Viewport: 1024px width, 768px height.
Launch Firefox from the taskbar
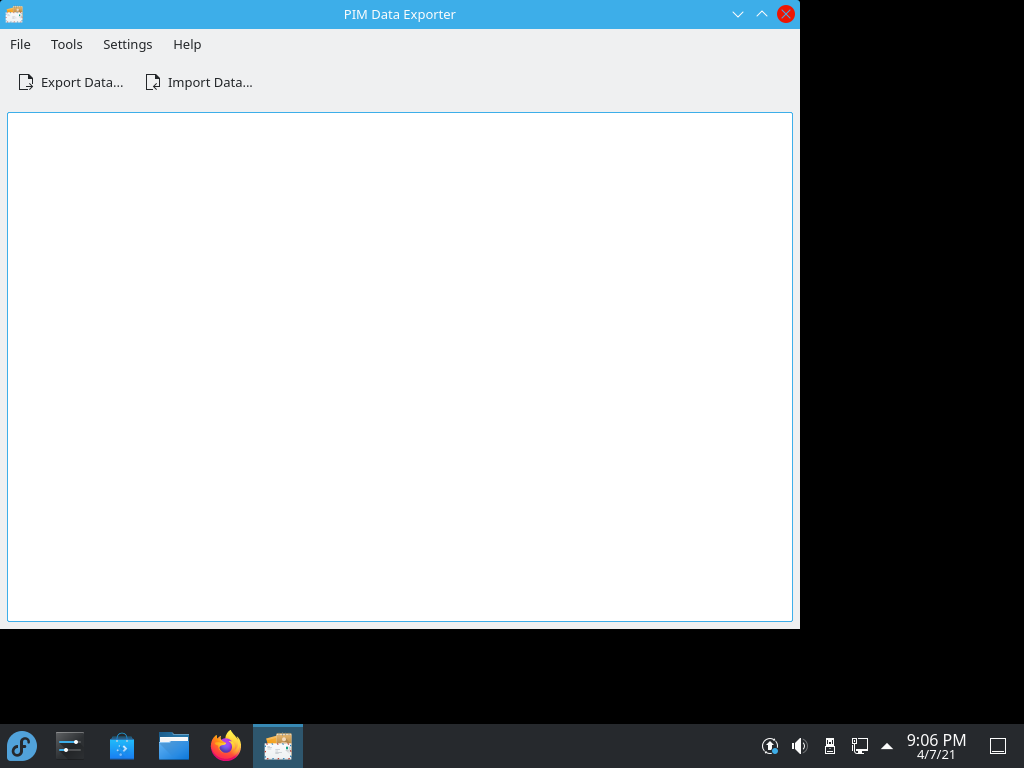pos(226,746)
